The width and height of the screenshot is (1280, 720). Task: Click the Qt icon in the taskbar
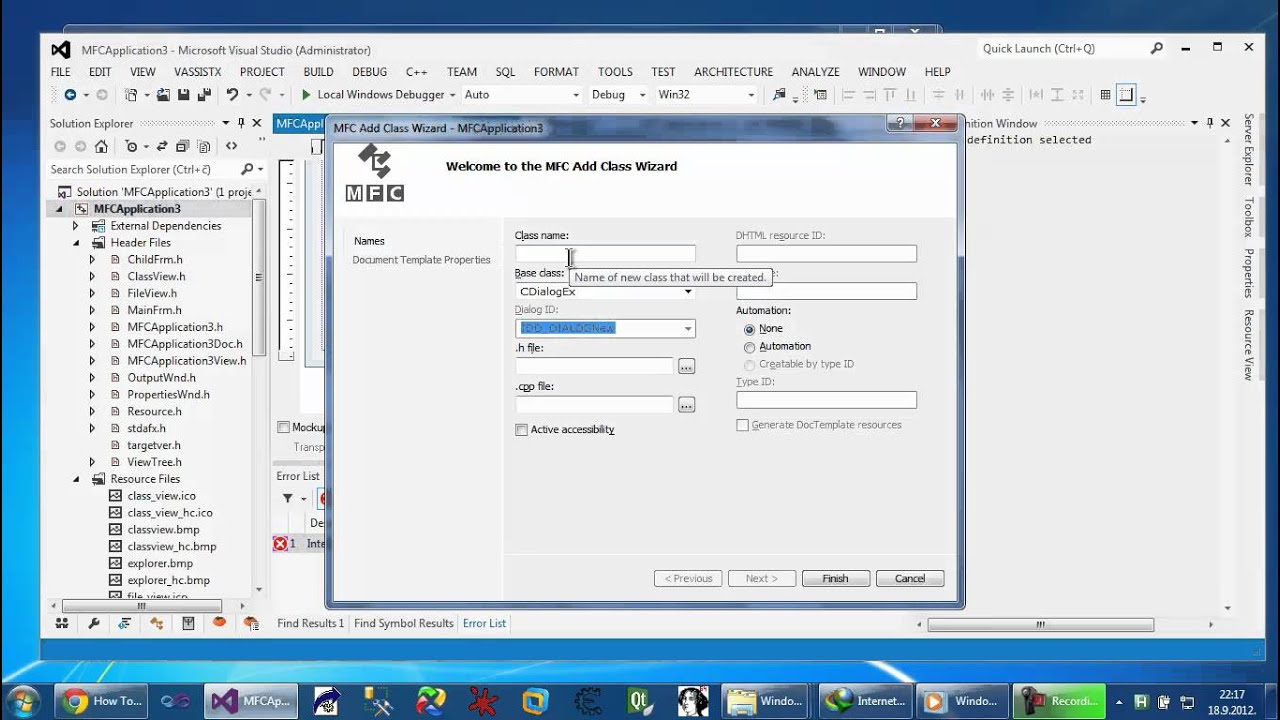click(639, 700)
